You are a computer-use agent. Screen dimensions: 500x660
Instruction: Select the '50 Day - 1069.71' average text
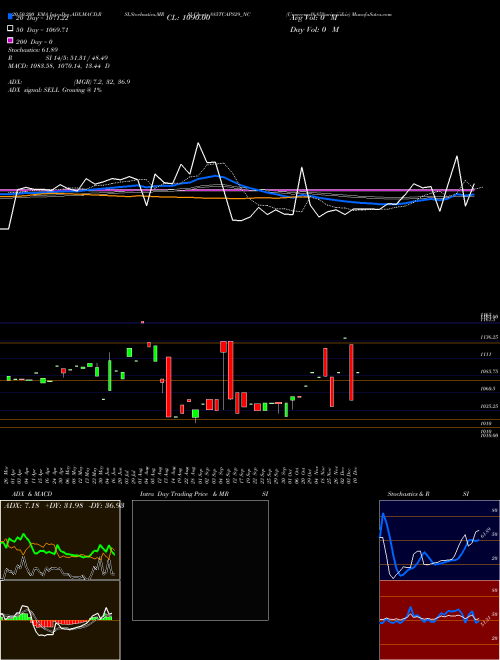[41, 30]
